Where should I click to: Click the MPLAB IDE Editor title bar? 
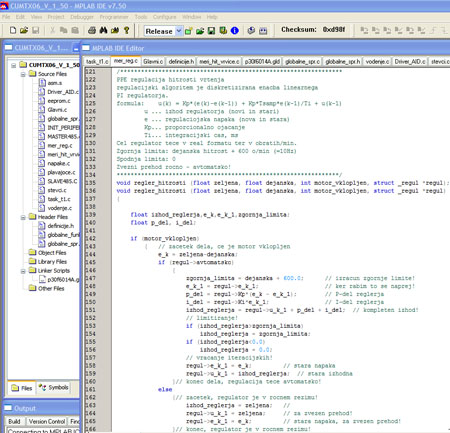coord(266,48)
